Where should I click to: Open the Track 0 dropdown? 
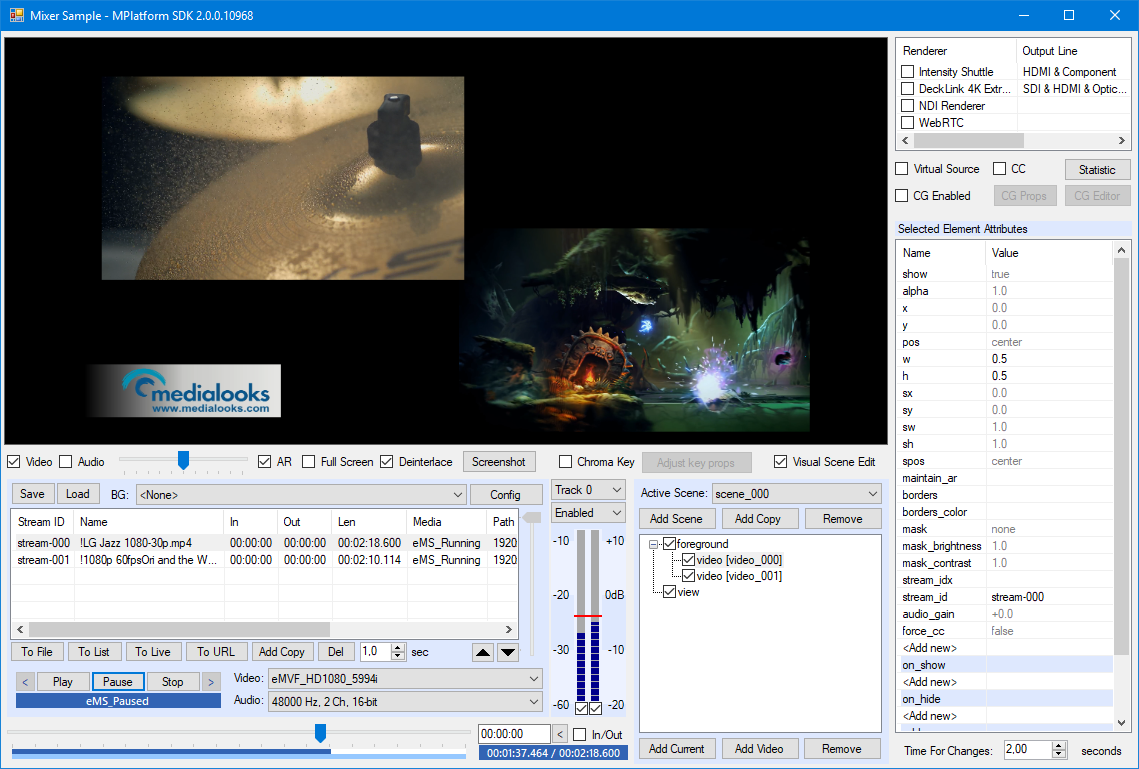coord(588,490)
